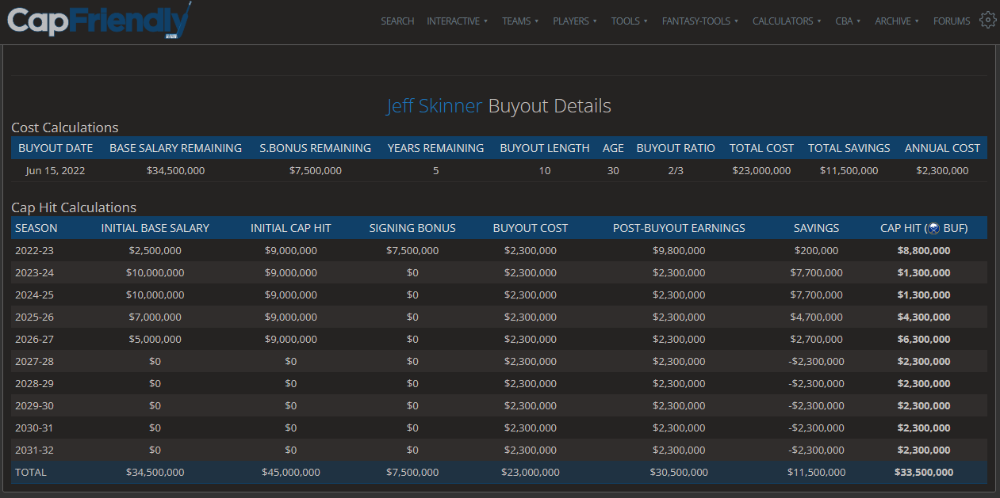Image resolution: width=1000 pixels, height=498 pixels.
Task: Expand the PLAYERS menu
Action: pos(575,21)
